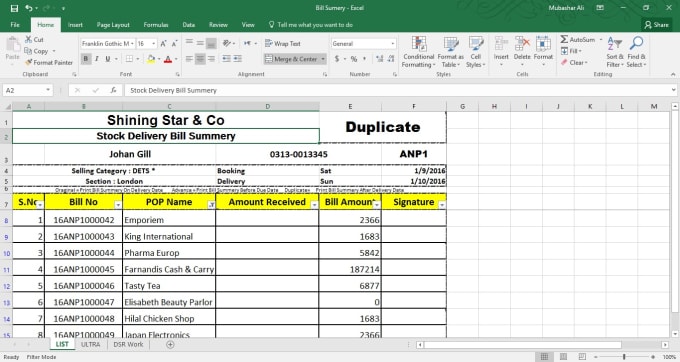Open filter dropdown on Bill No column
Screen dimensions: 680x362
coord(118,205)
